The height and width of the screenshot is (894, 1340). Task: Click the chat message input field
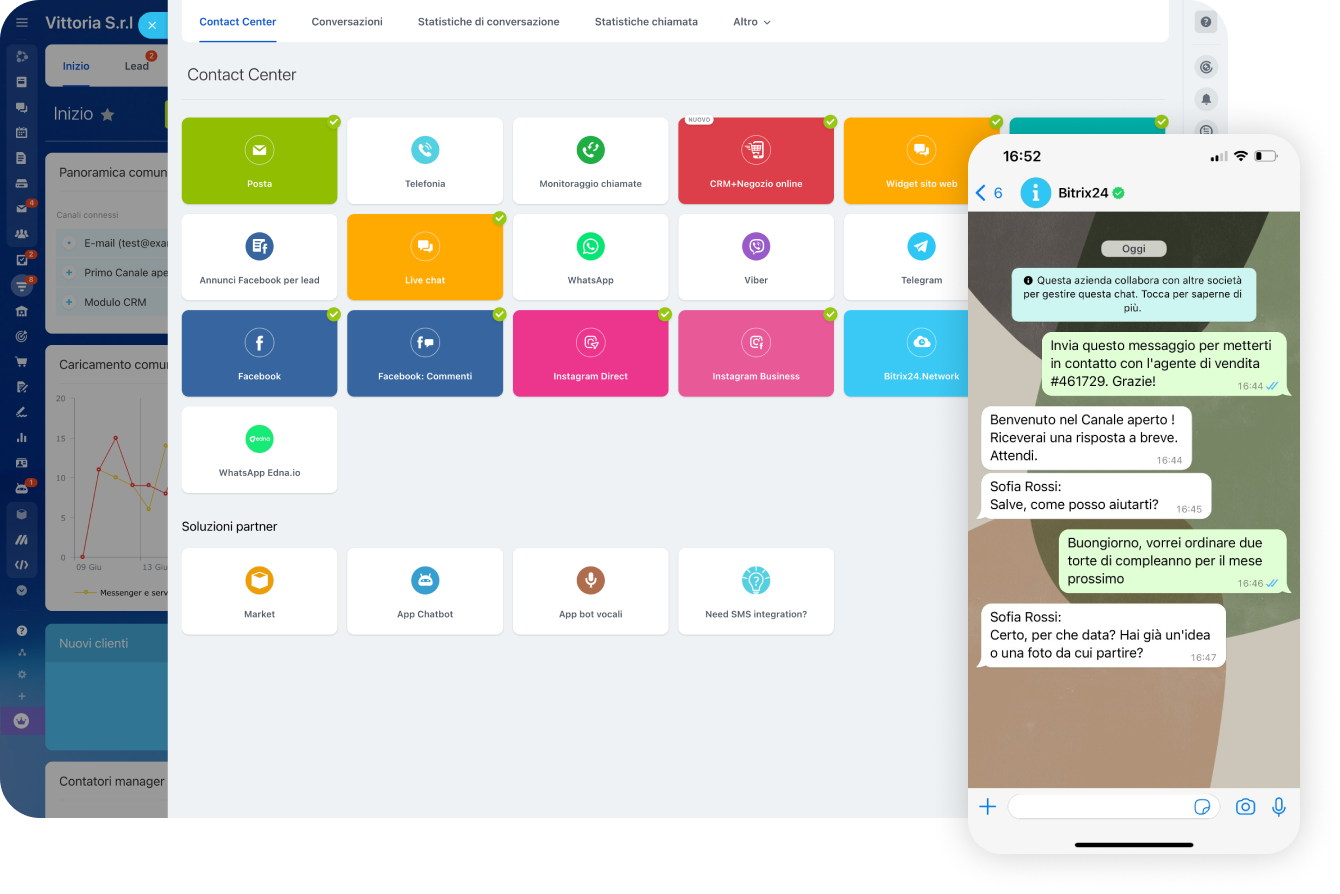pos(1100,807)
